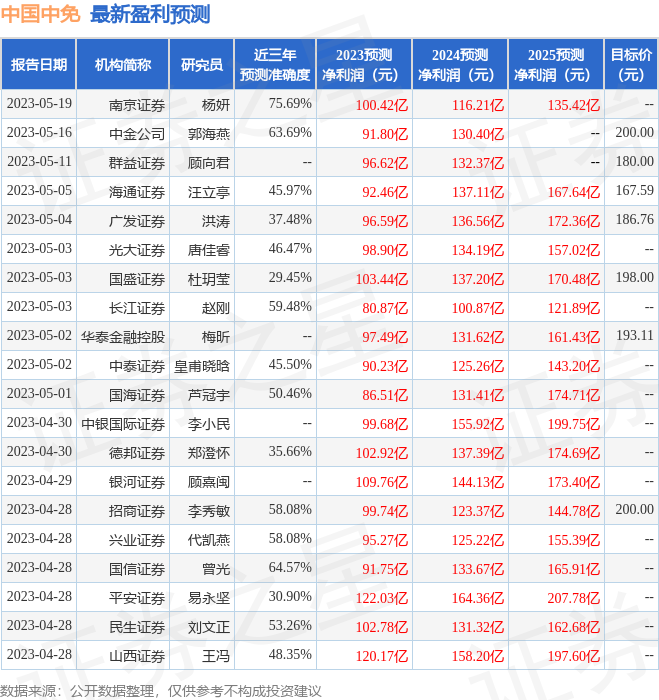659x700 pixels.
Task: Click target price 193.11
Action: 634,335
